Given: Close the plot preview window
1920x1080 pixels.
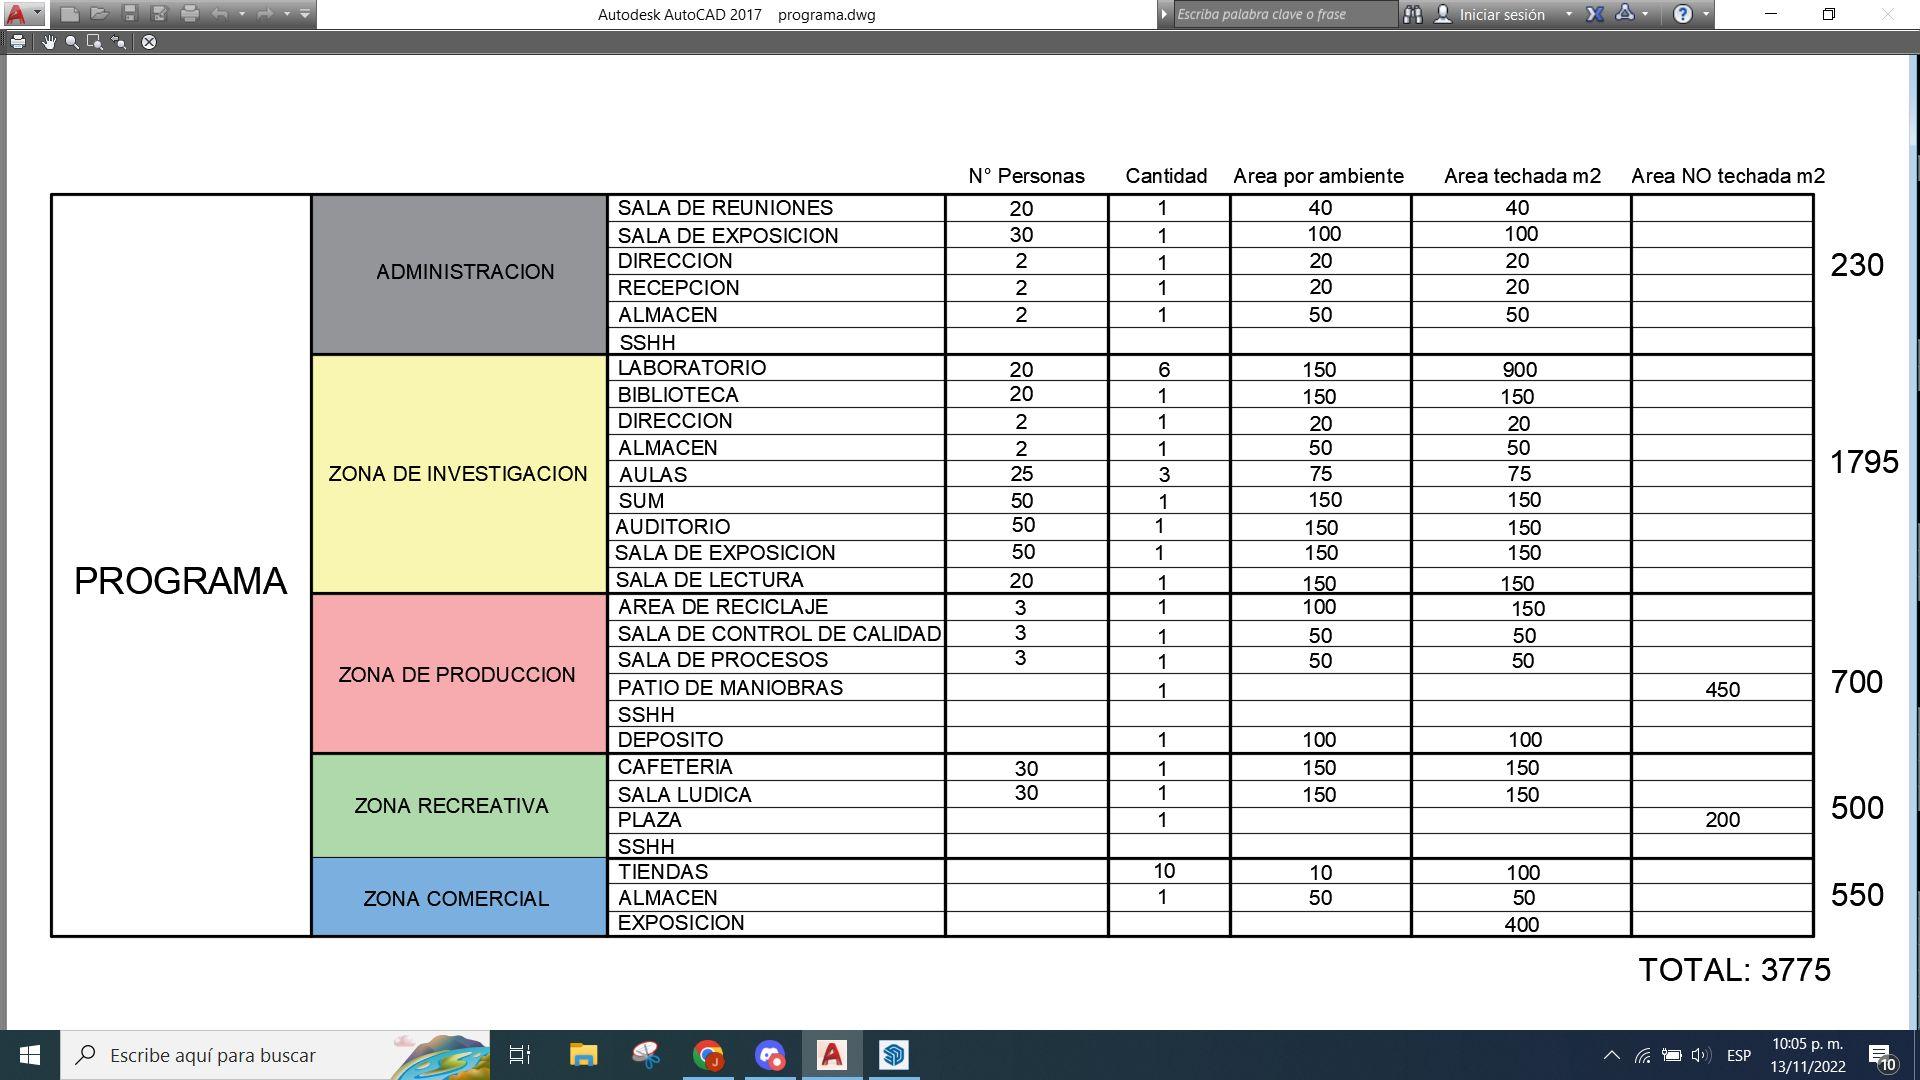Looking at the screenshot, I should [149, 42].
